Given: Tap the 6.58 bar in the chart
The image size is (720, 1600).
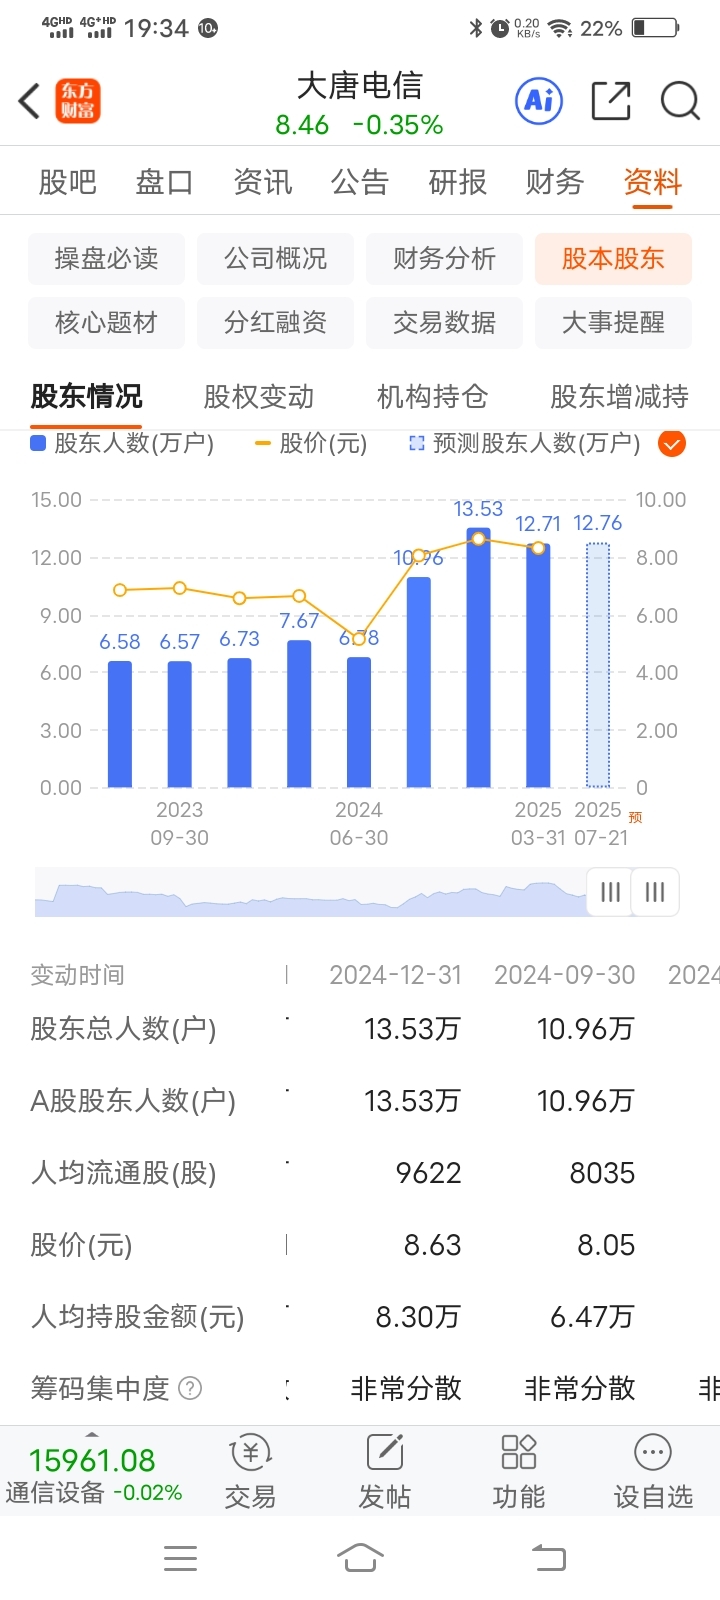Looking at the screenshot, I should [x=120, y=724].
